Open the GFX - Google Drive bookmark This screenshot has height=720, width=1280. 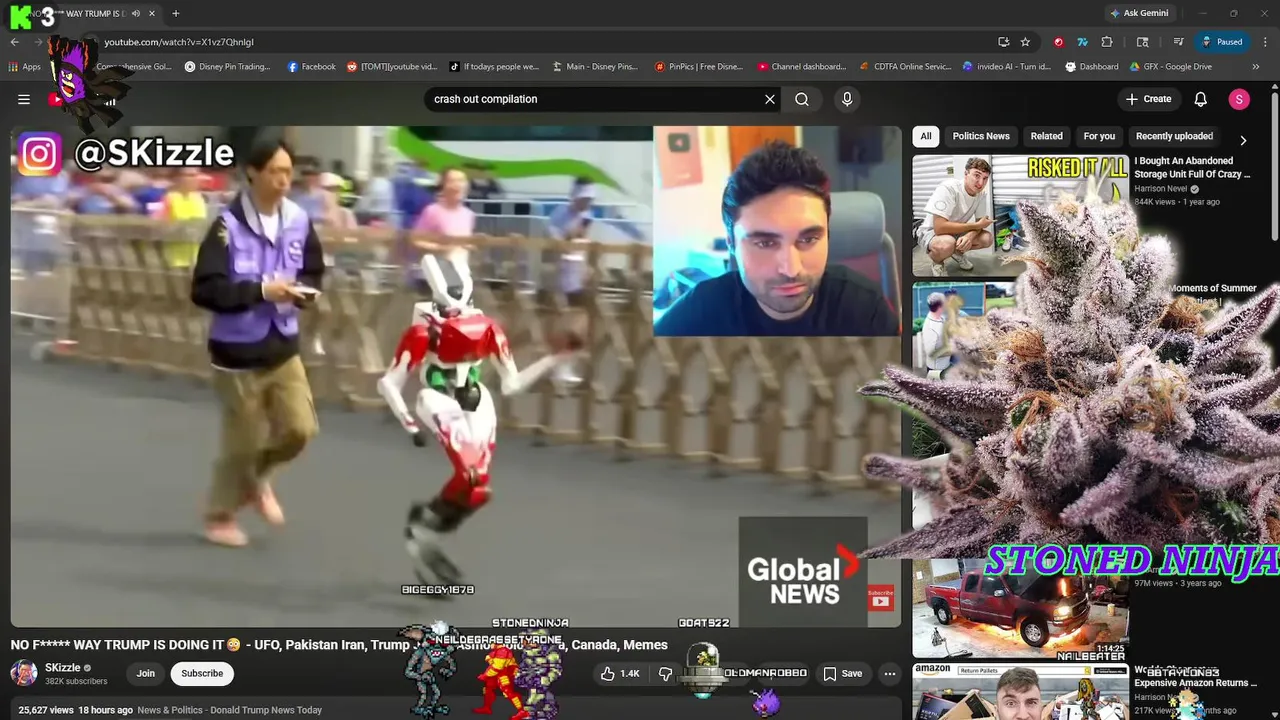click(x=1171, y=67)
